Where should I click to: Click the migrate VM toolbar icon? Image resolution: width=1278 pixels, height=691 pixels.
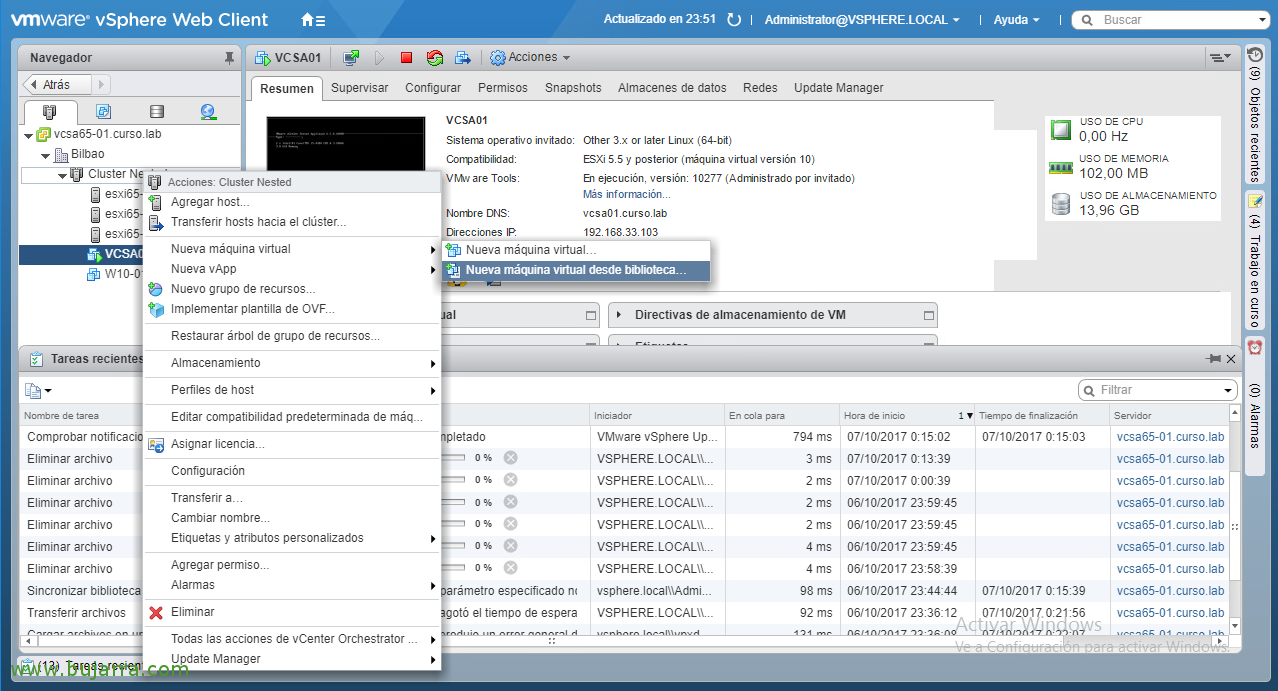(463, 58)
